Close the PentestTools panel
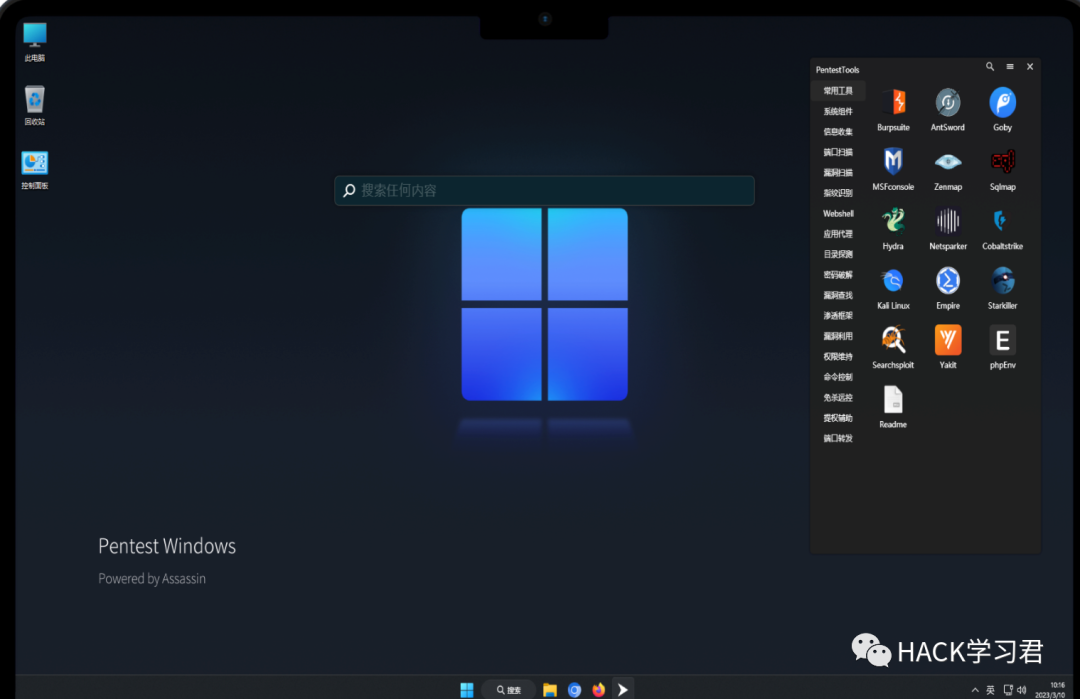This screenshot has width=1080, height=699. [1030, 67]
